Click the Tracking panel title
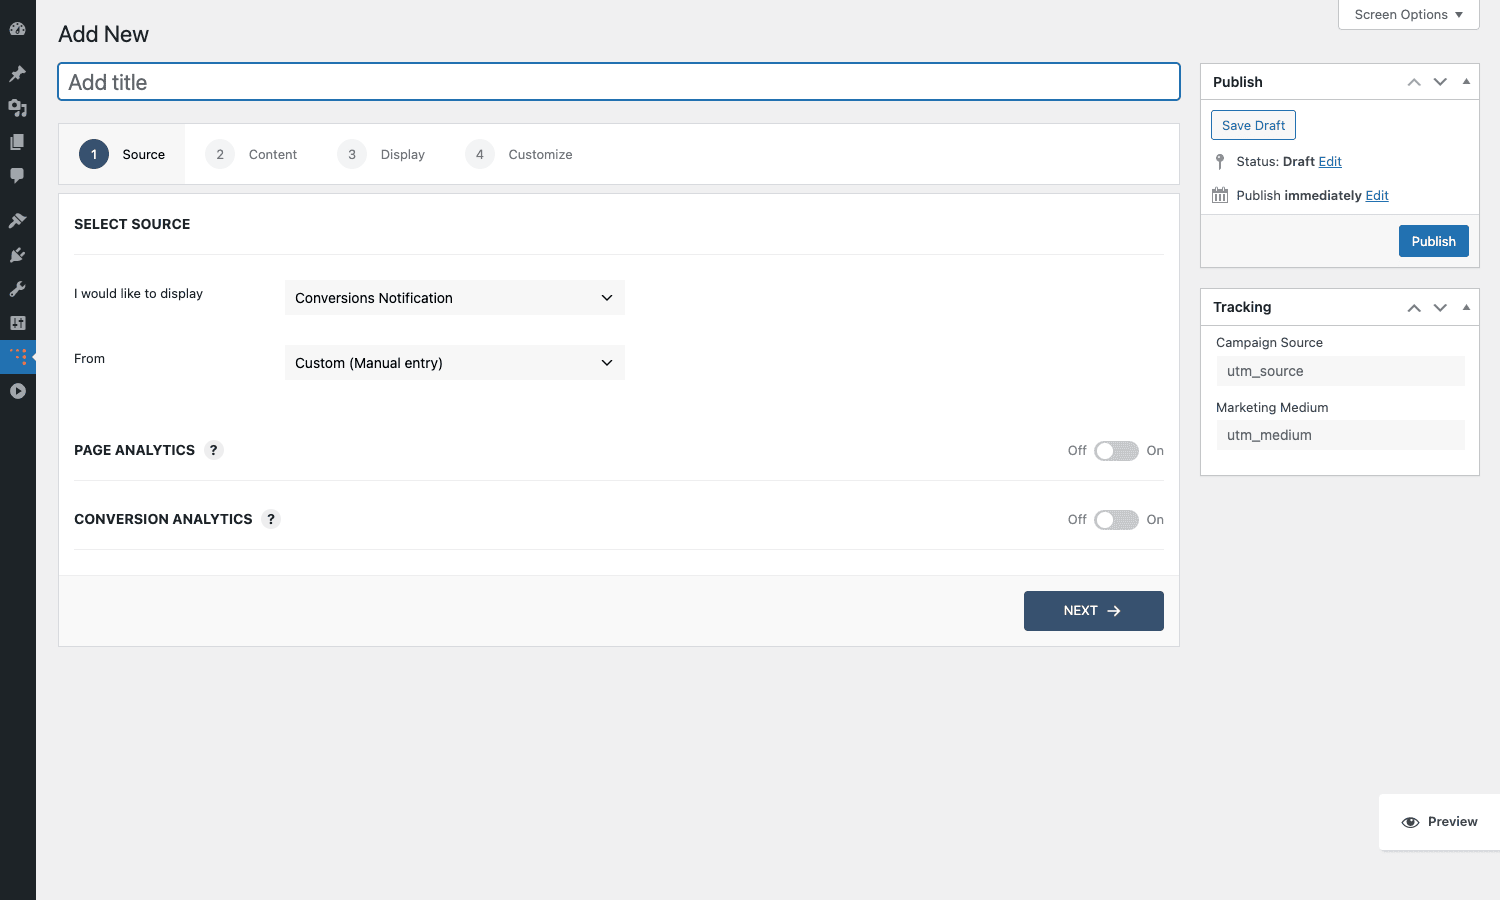Viewport: 1500px width, 900px height. 1242,307
